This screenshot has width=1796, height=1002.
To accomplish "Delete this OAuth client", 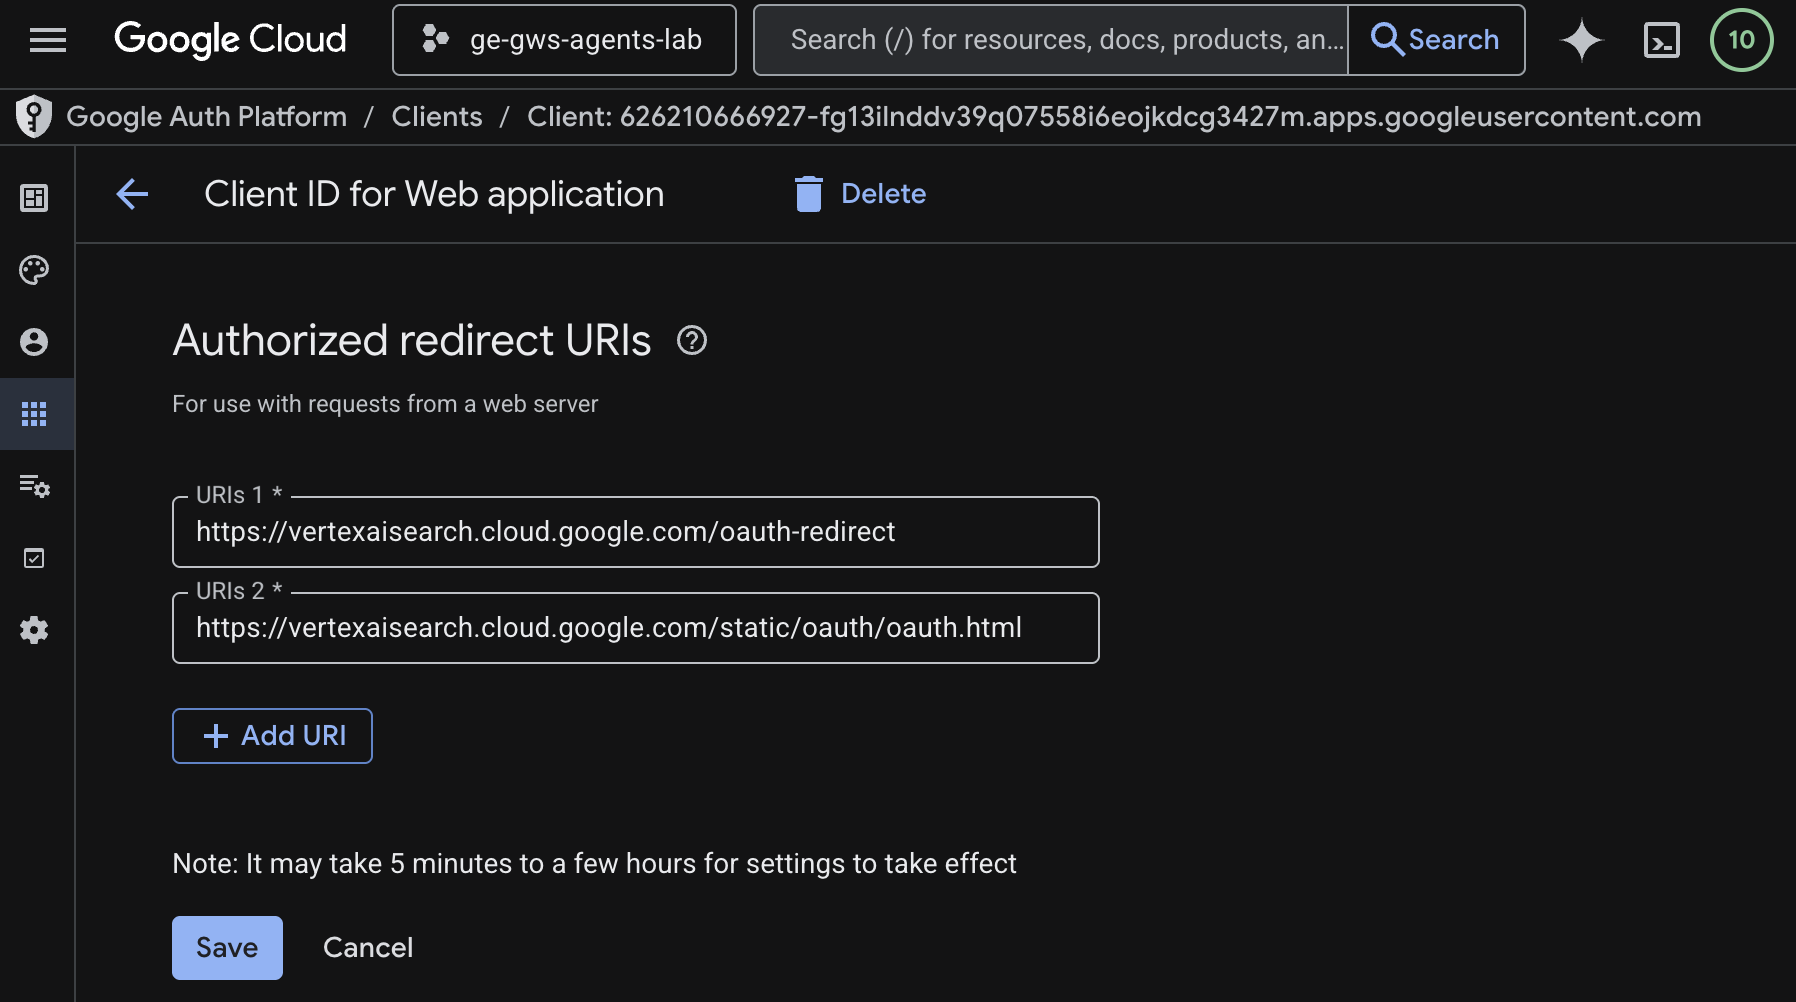I will coord(861,194).
